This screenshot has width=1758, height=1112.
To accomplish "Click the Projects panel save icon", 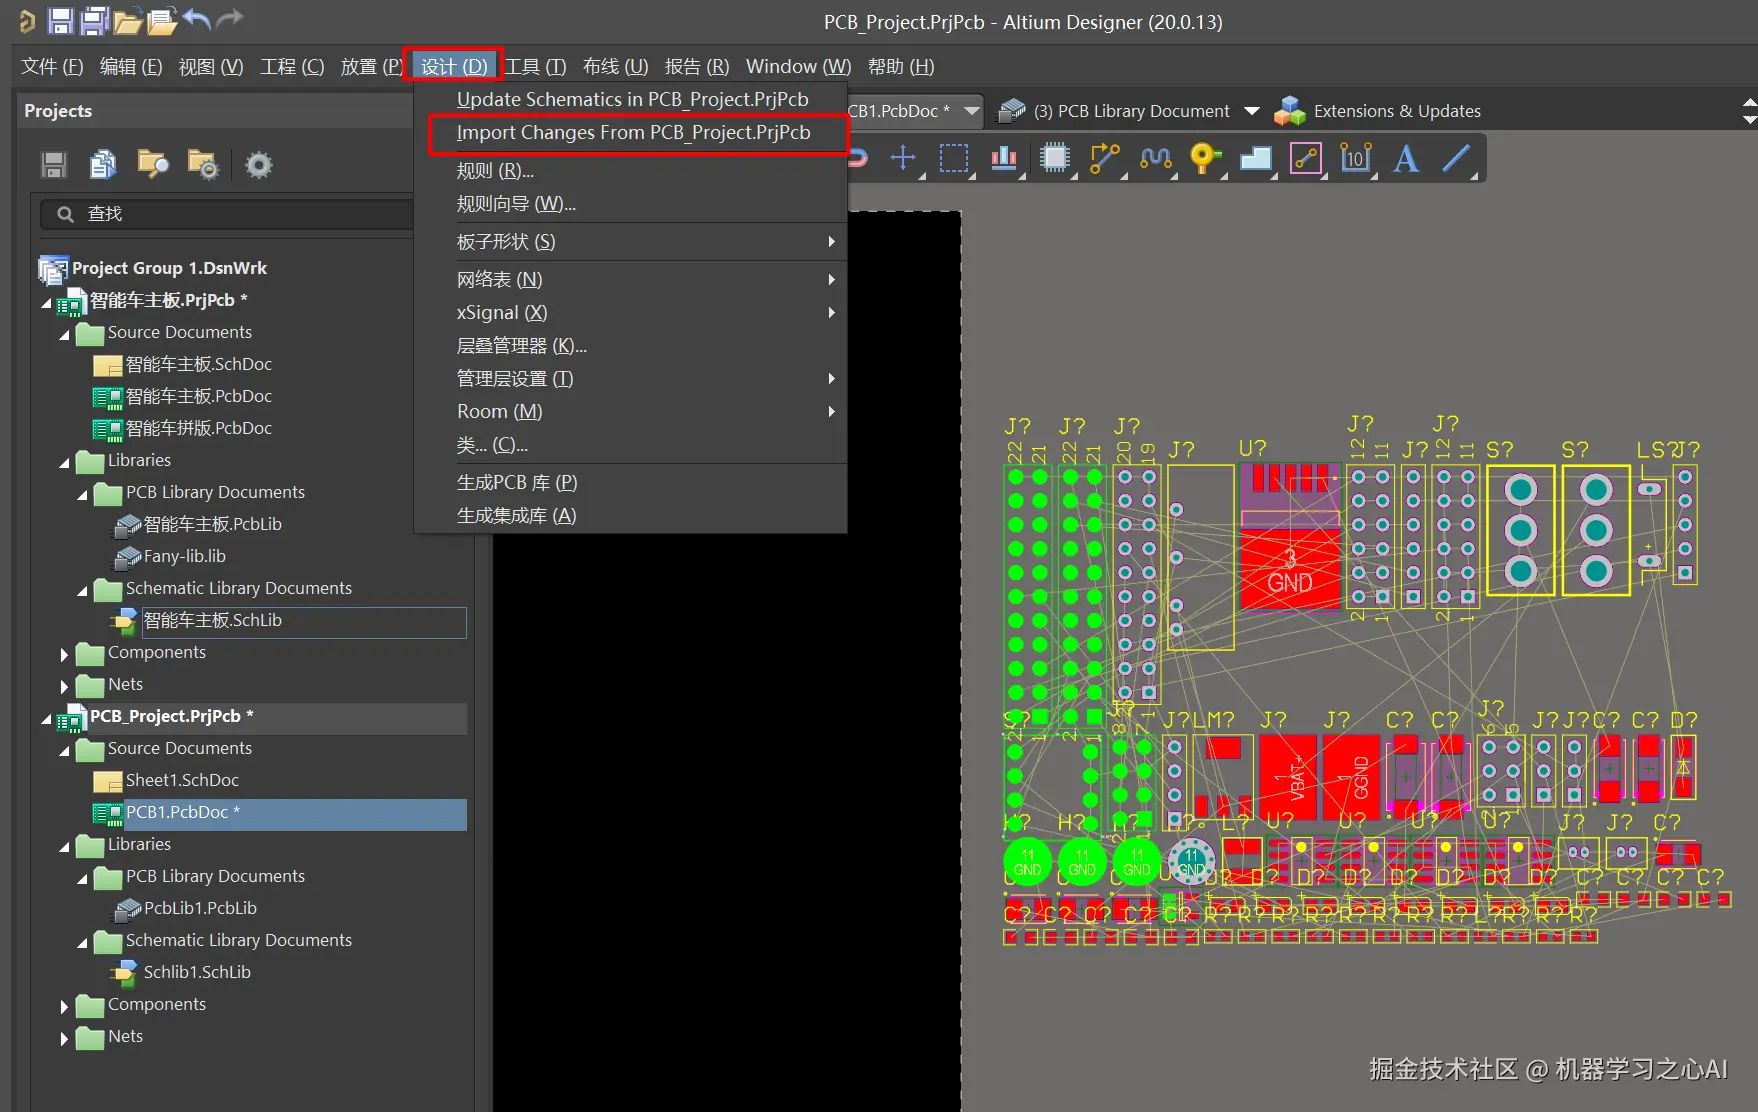I will (x=54, y=165).
